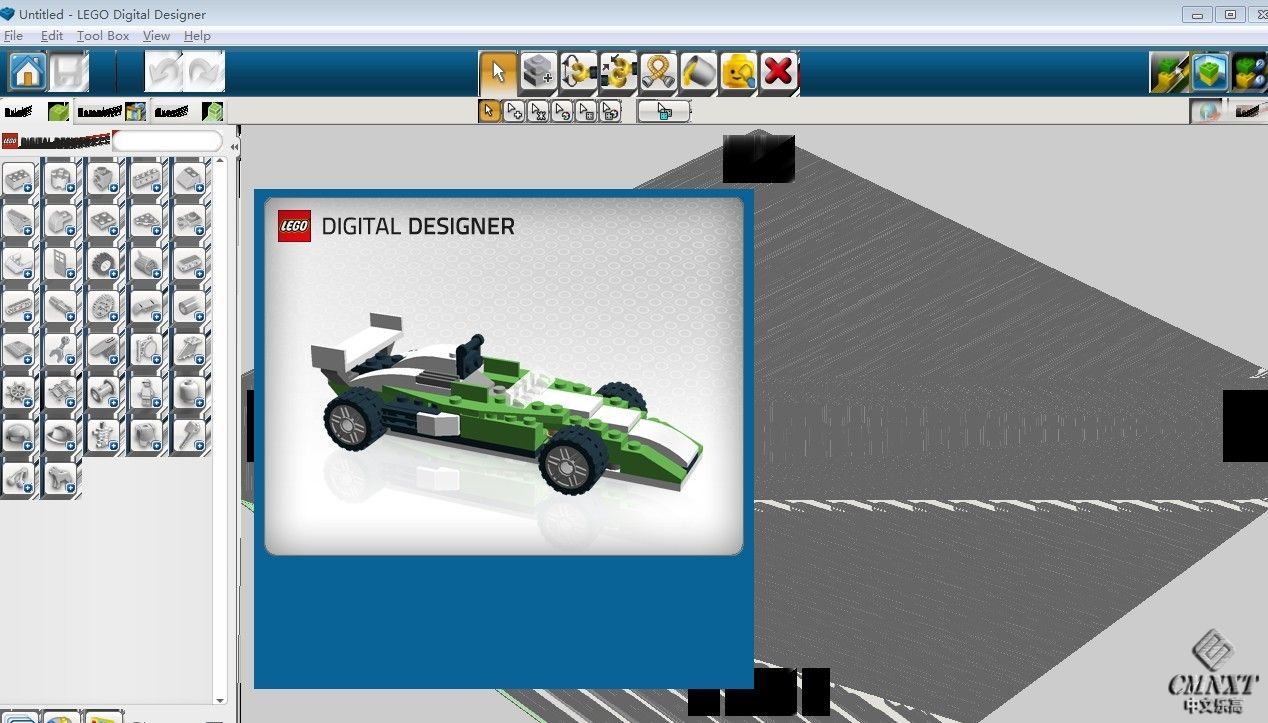Choose the Hide minifigure-head tool
Image resolution: width=1268 pixels, height=723 pixels.
click(x=738, y=72)
